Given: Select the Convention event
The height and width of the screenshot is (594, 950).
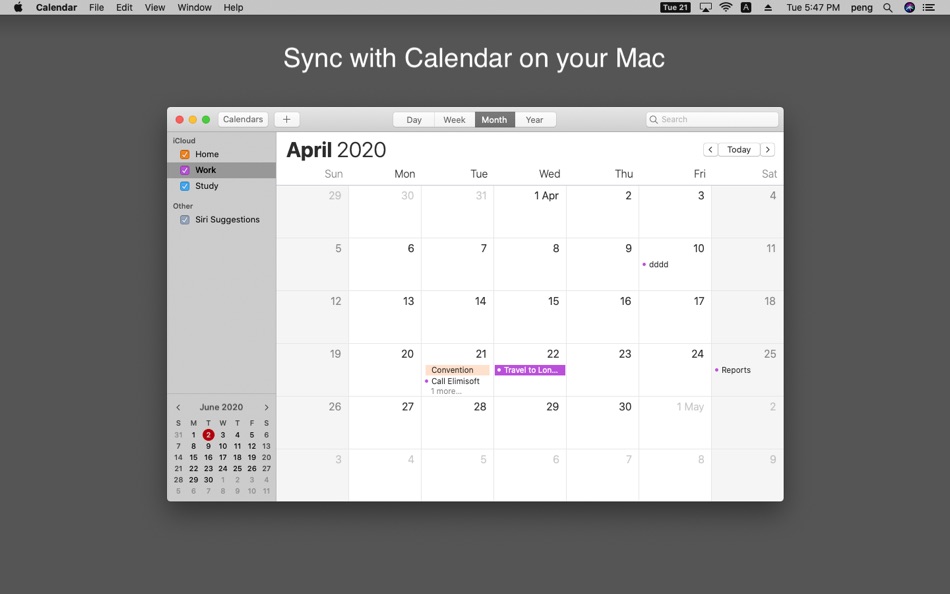Looking at the screenshot, I should (457, 370).
